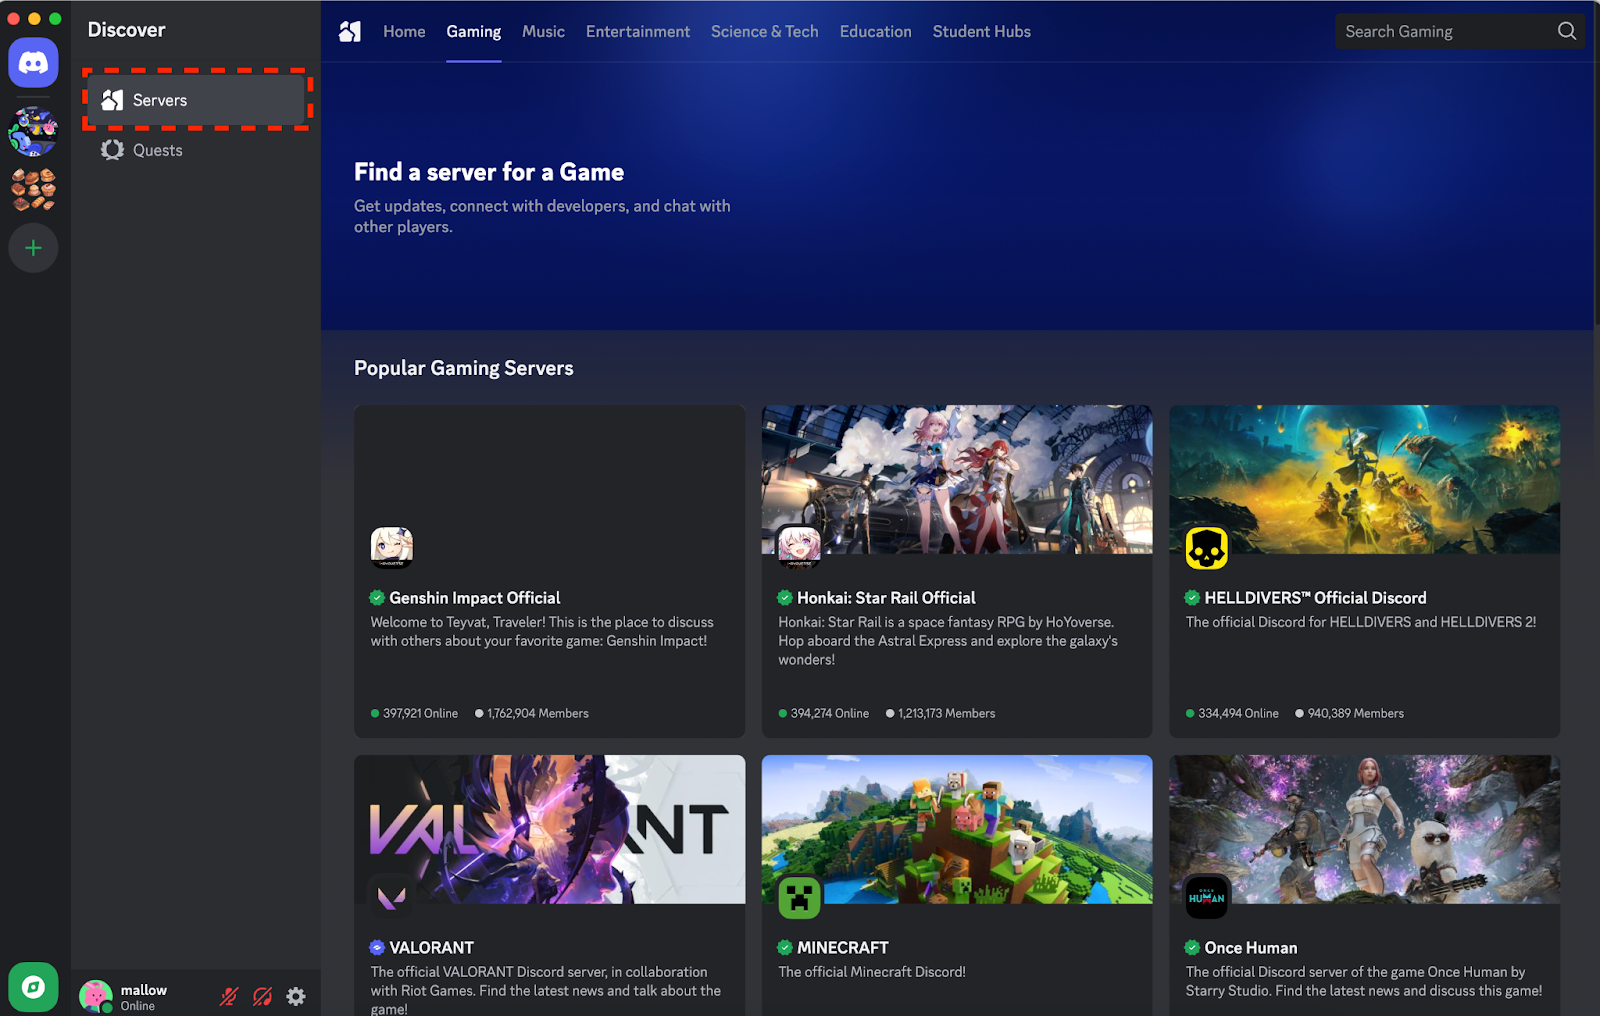Click Honkai: Star Rail banner image
The image size is (1600, 1016).
click(x=957, y=479)
